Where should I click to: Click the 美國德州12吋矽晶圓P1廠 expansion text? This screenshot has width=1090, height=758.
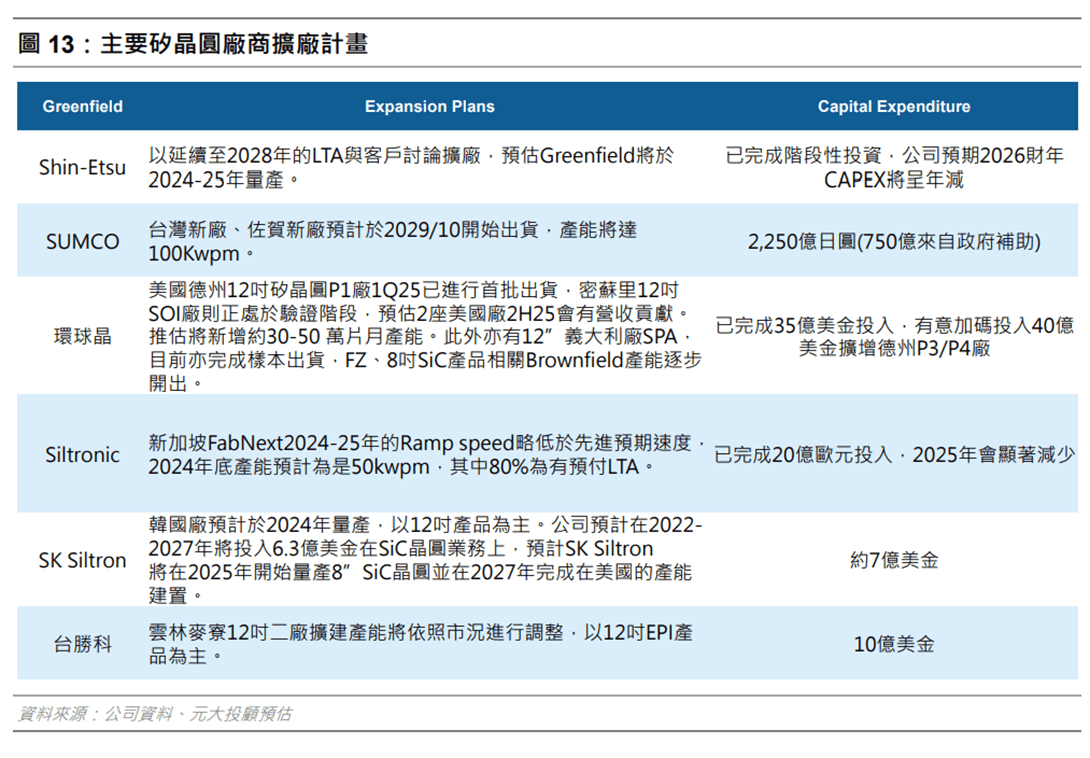click(425, 337)
